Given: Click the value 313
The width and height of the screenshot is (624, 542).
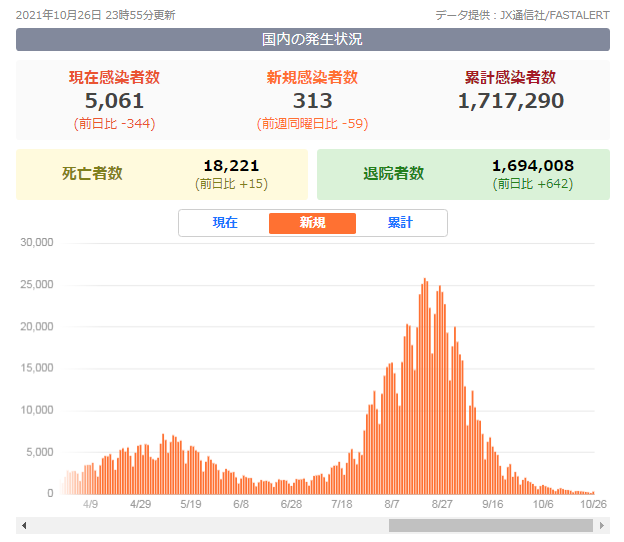Looking at the screenshot, I should pos(313,101).
